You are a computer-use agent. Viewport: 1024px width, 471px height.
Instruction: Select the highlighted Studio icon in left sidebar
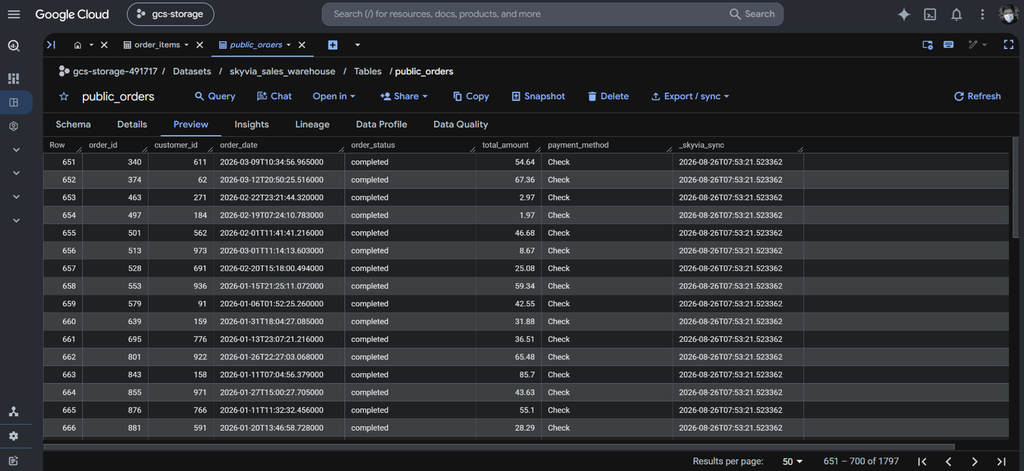tap(14, 103)
